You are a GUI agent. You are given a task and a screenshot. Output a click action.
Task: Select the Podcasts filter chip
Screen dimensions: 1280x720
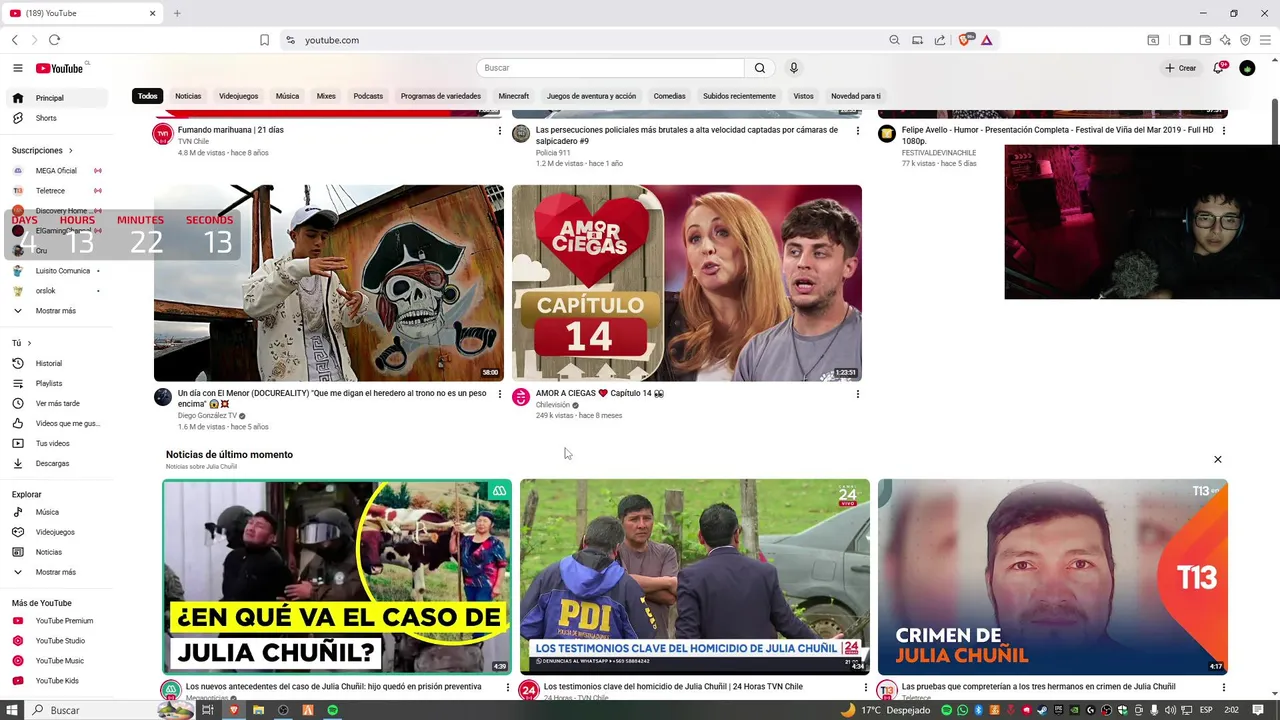[x=368, y=96]
